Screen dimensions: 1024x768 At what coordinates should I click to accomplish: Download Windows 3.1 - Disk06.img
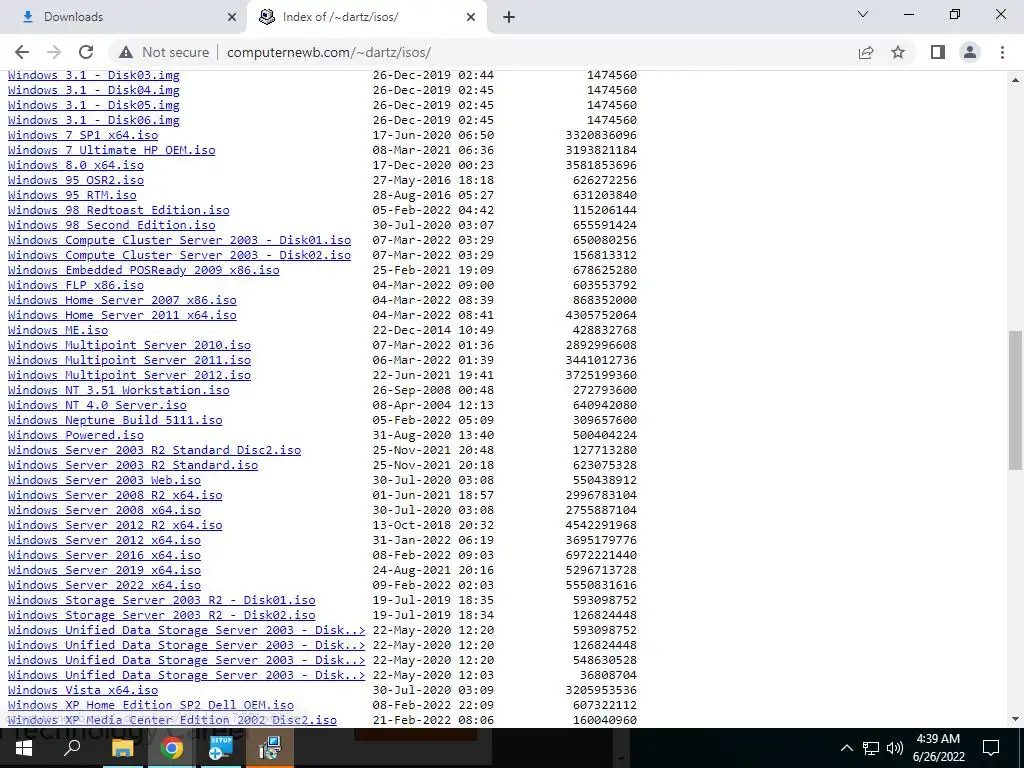94,120
